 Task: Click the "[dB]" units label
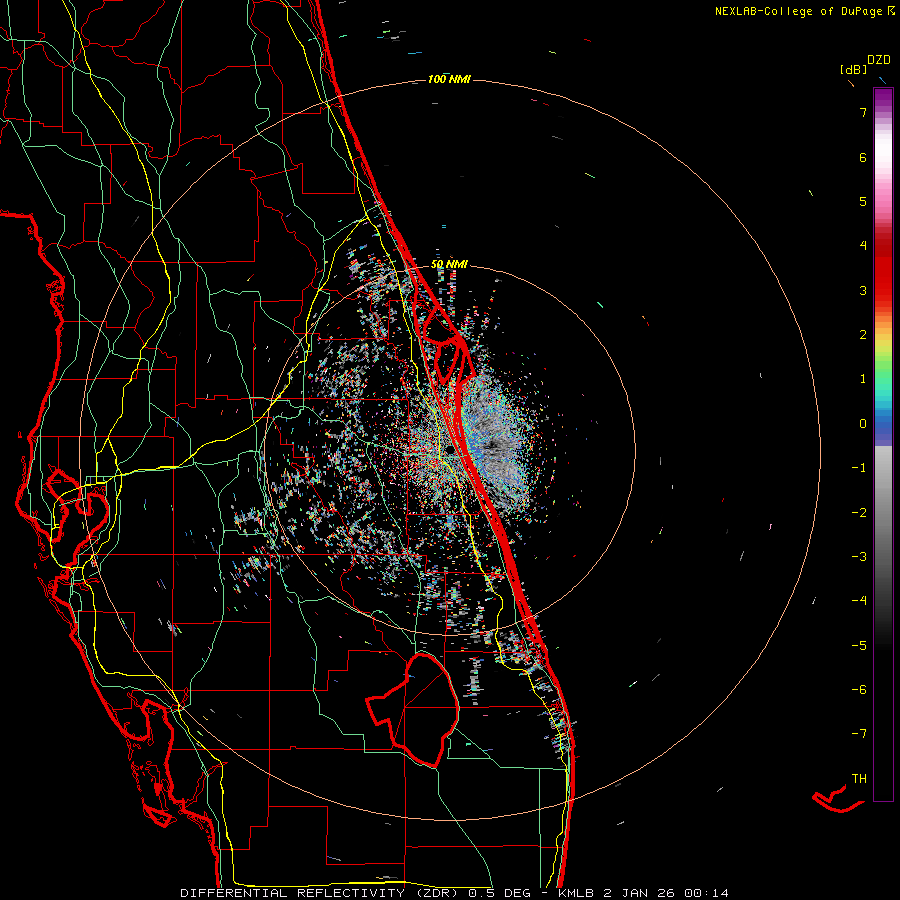point(854,69)
